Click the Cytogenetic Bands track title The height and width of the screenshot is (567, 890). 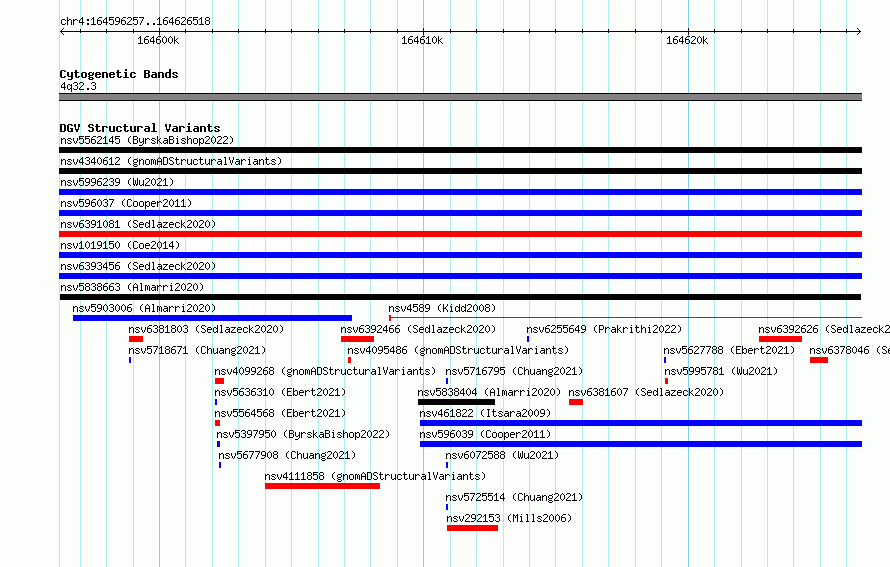coord(119,74)
